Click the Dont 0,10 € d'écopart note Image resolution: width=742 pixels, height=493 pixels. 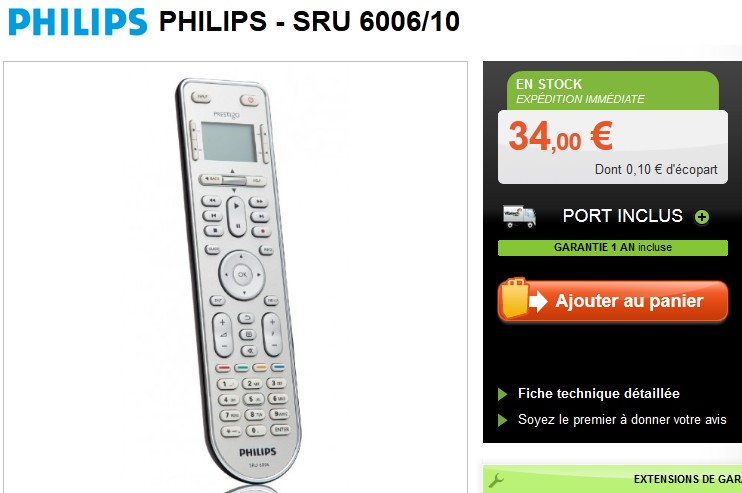tap(656, 169)
